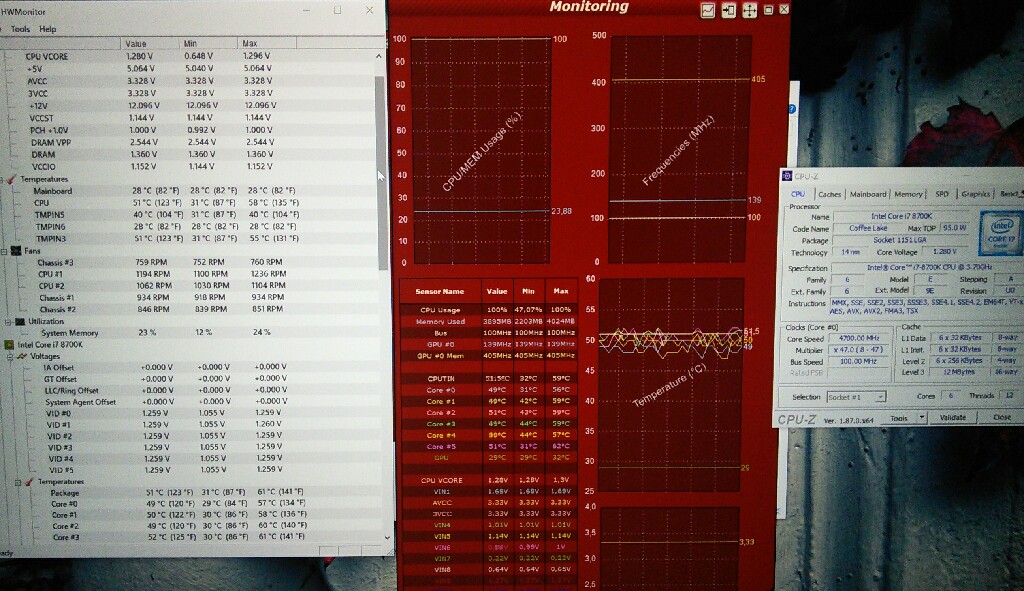Screen dimensions: 1024x591
Task: Click the Fans chip icon in HWMonitor
Action: (x=16, y=251)
